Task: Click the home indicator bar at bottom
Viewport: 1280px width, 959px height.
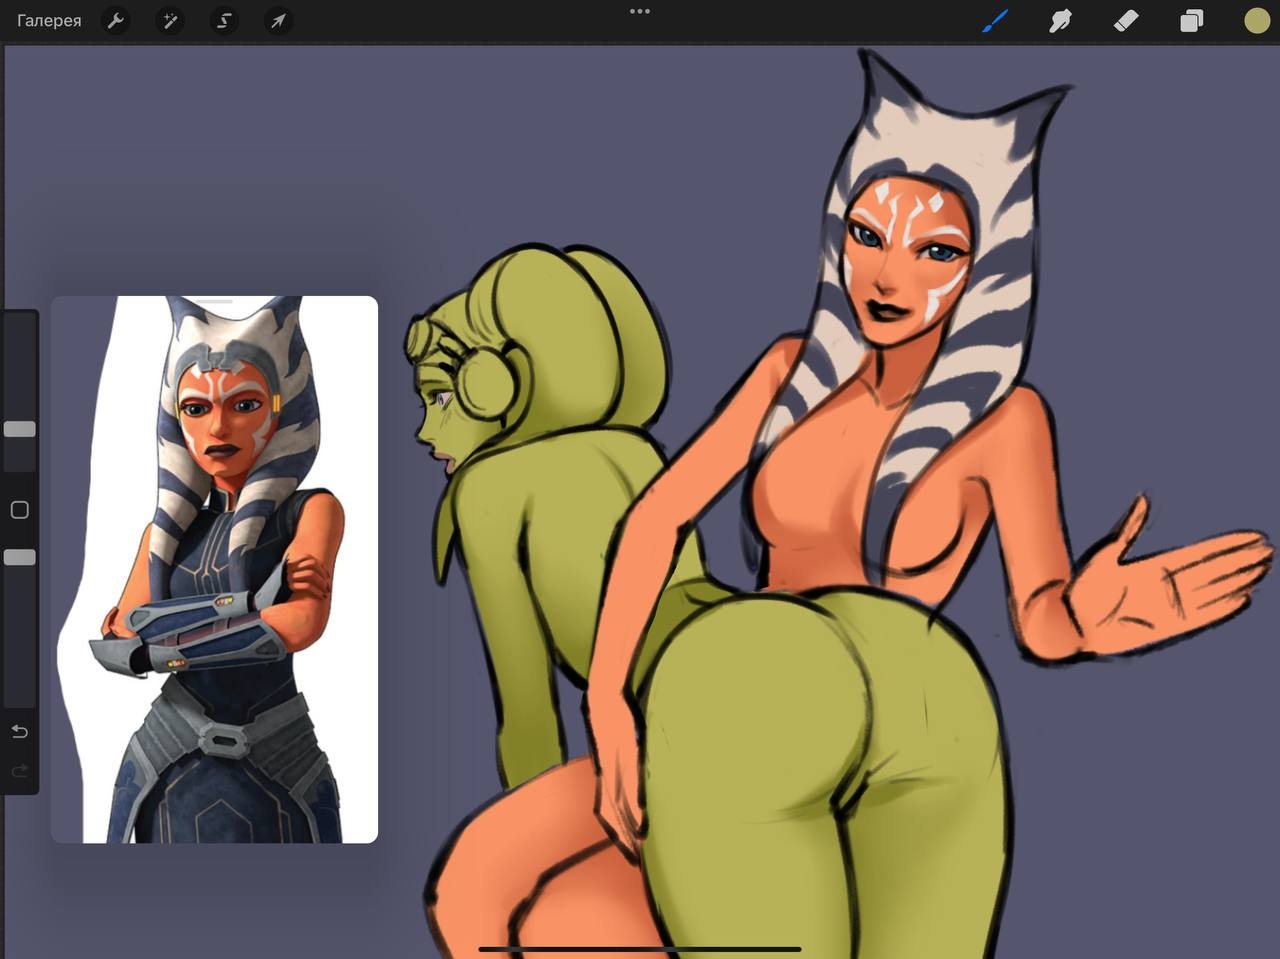Action: click(640, 949)
